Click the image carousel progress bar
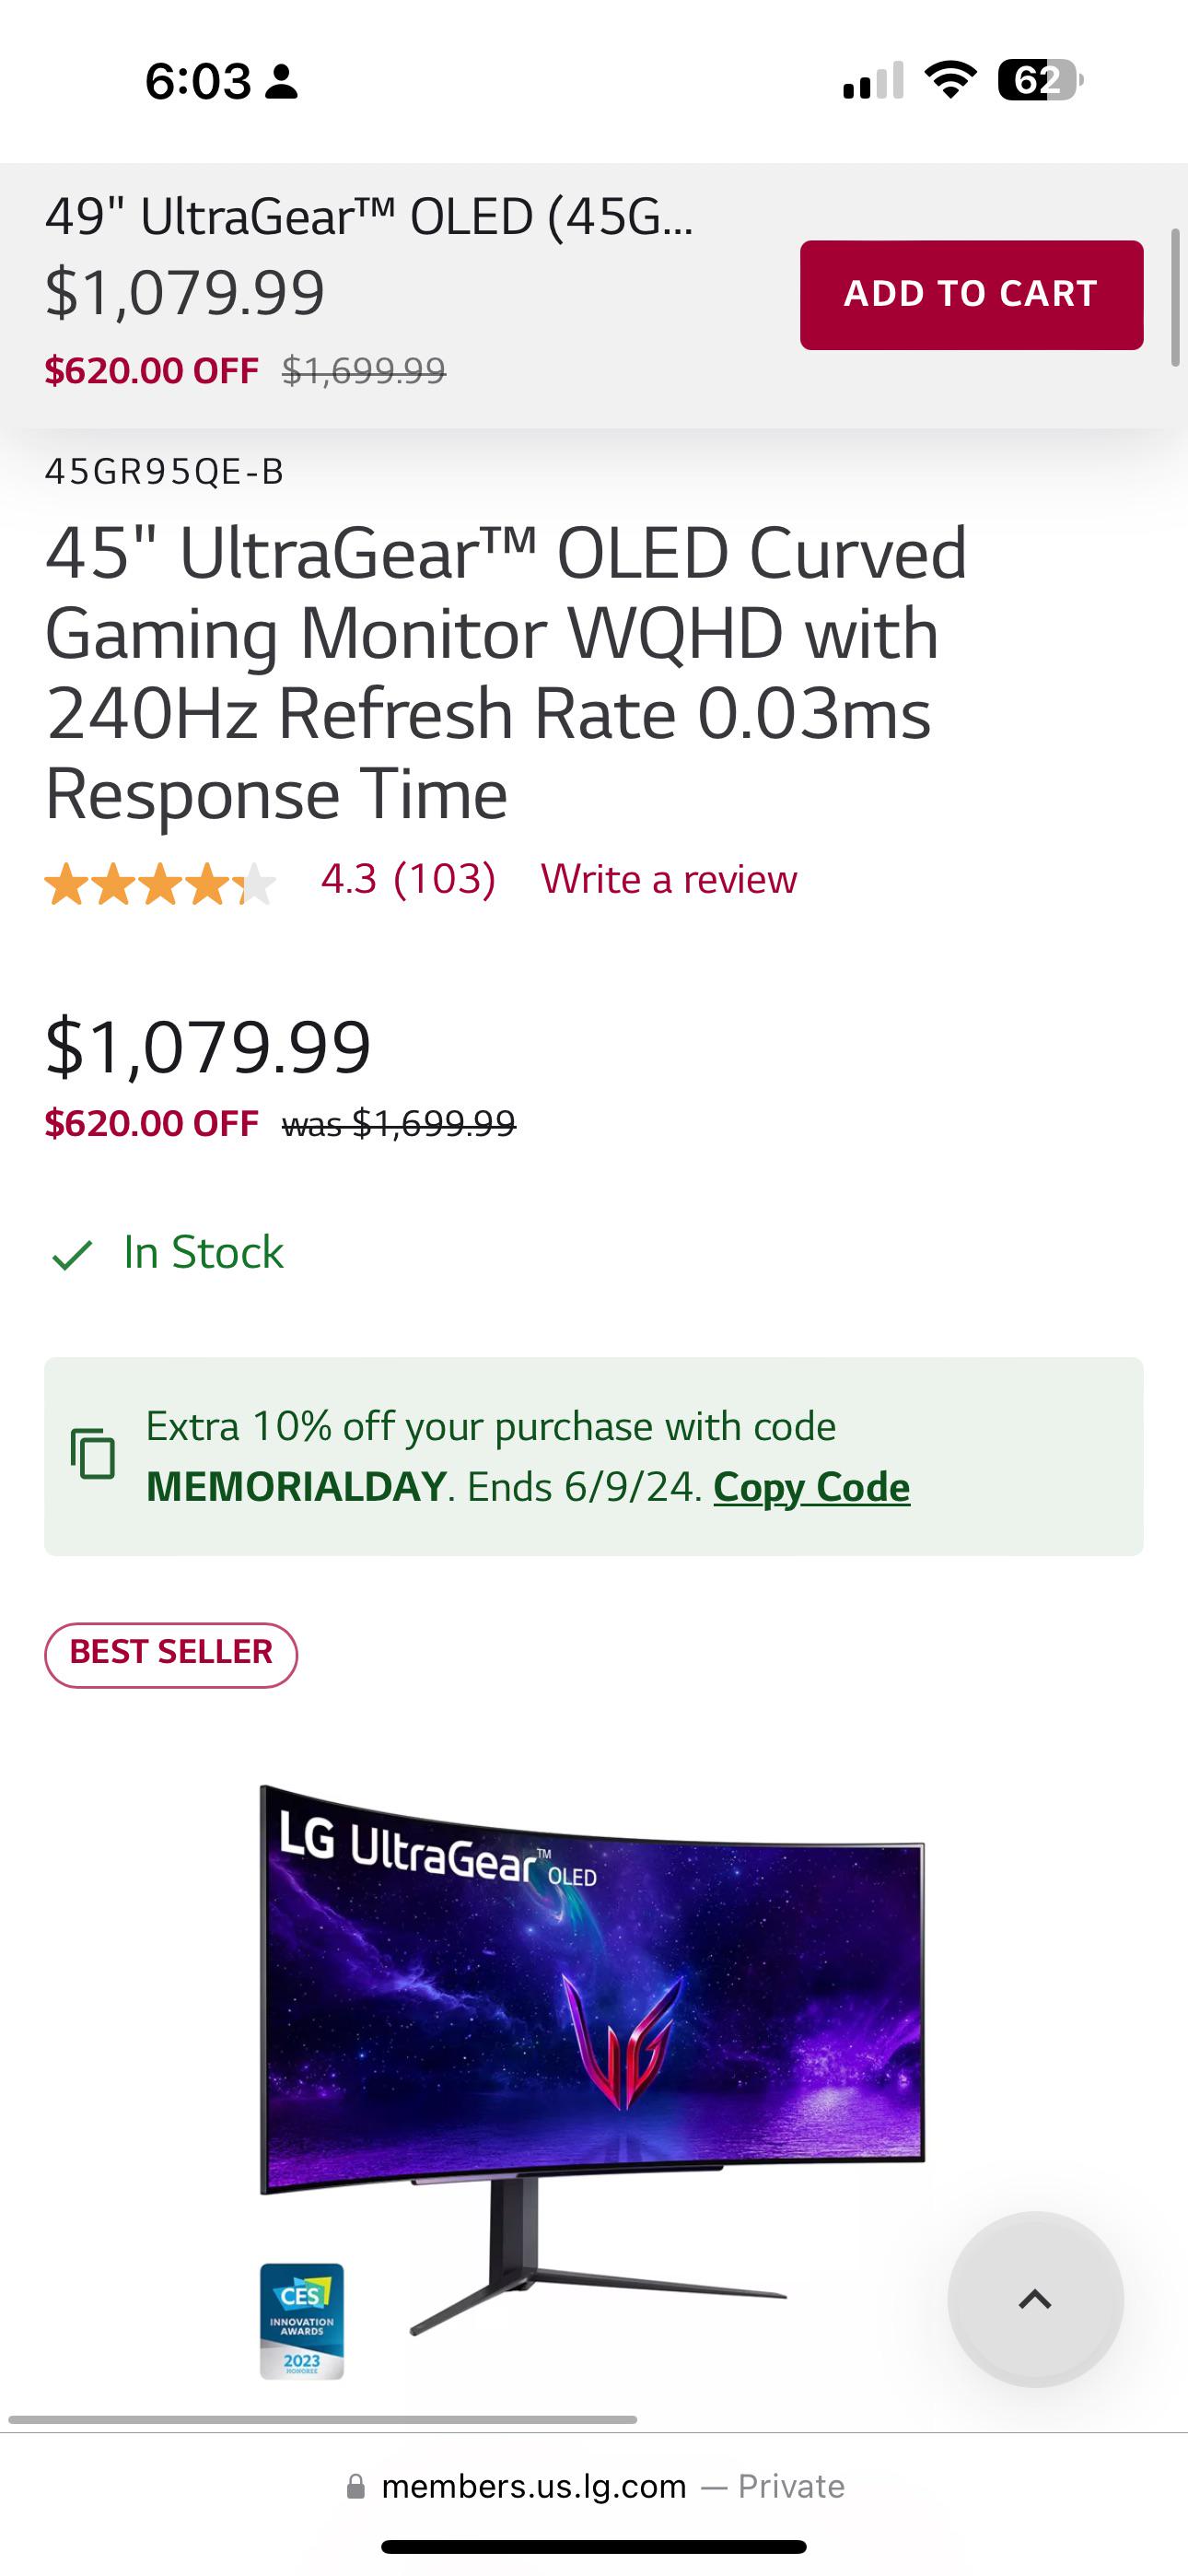 (322, 2420)
